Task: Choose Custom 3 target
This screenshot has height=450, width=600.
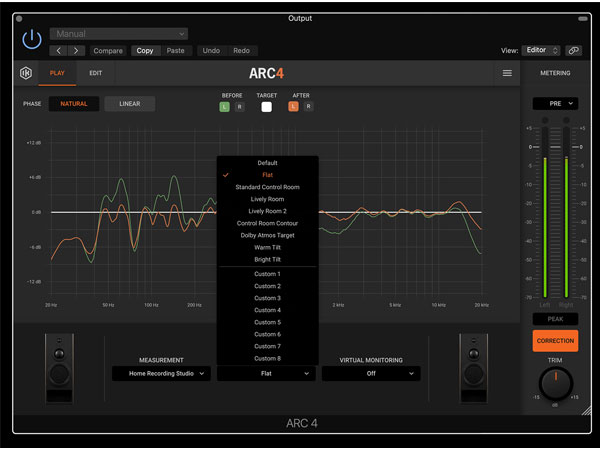Action: [267, 298]
